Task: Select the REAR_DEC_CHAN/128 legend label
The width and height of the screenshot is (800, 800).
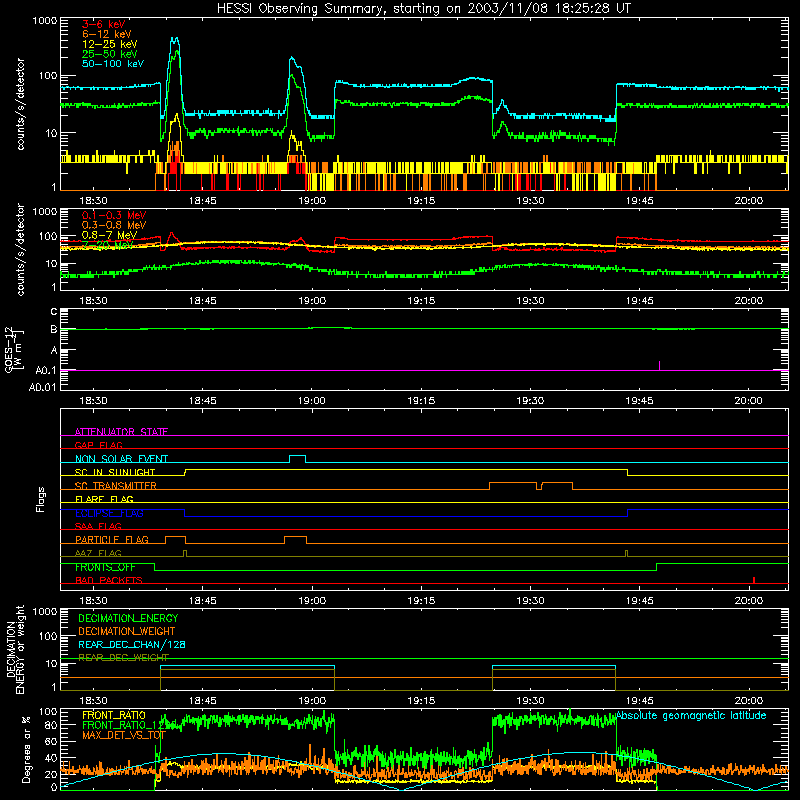Action: (x=132, y=644)
